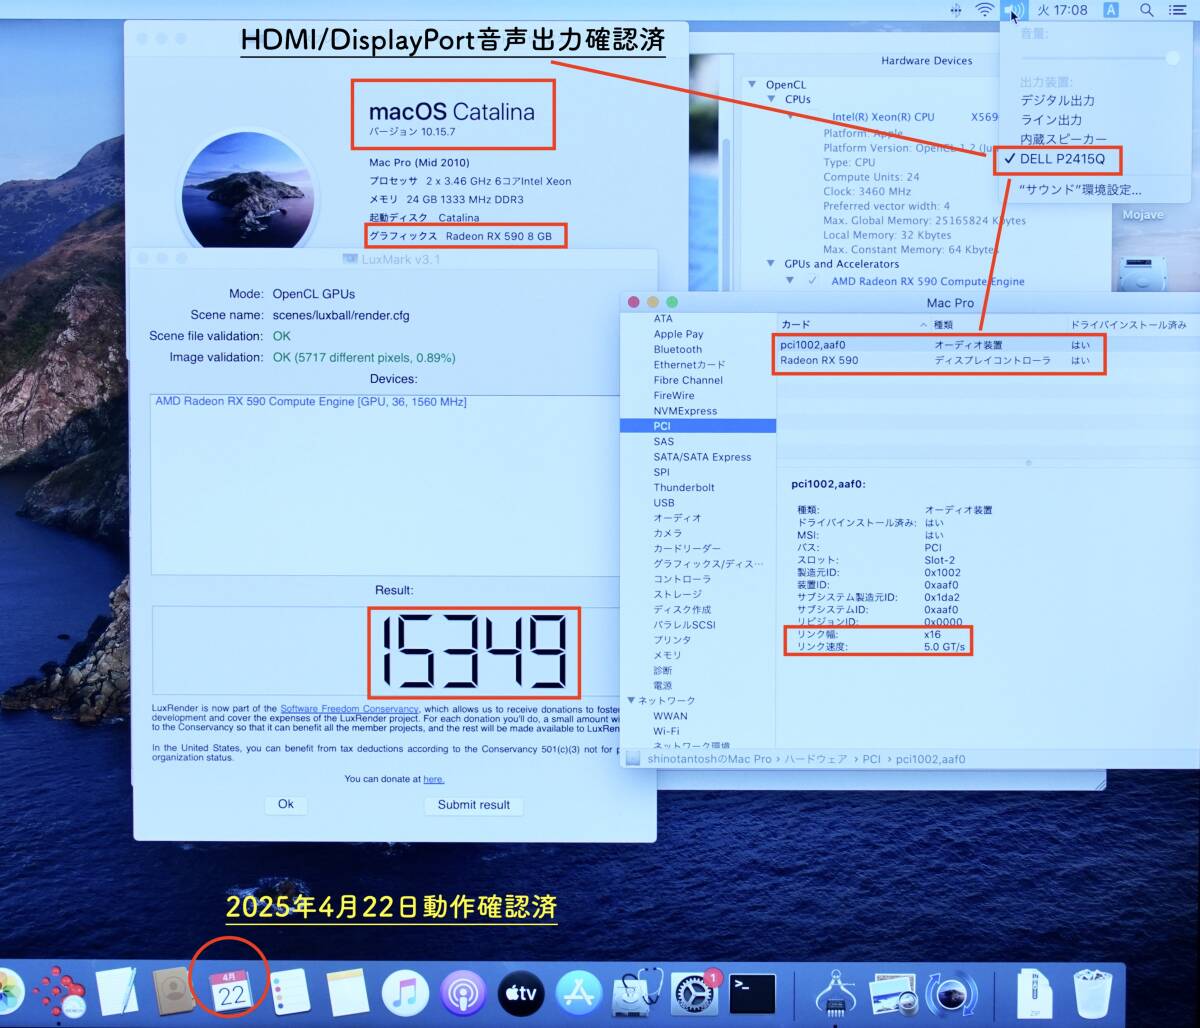Sort by the 種類 column header
The image size is (1200, 1028).
tap(997, 325)
